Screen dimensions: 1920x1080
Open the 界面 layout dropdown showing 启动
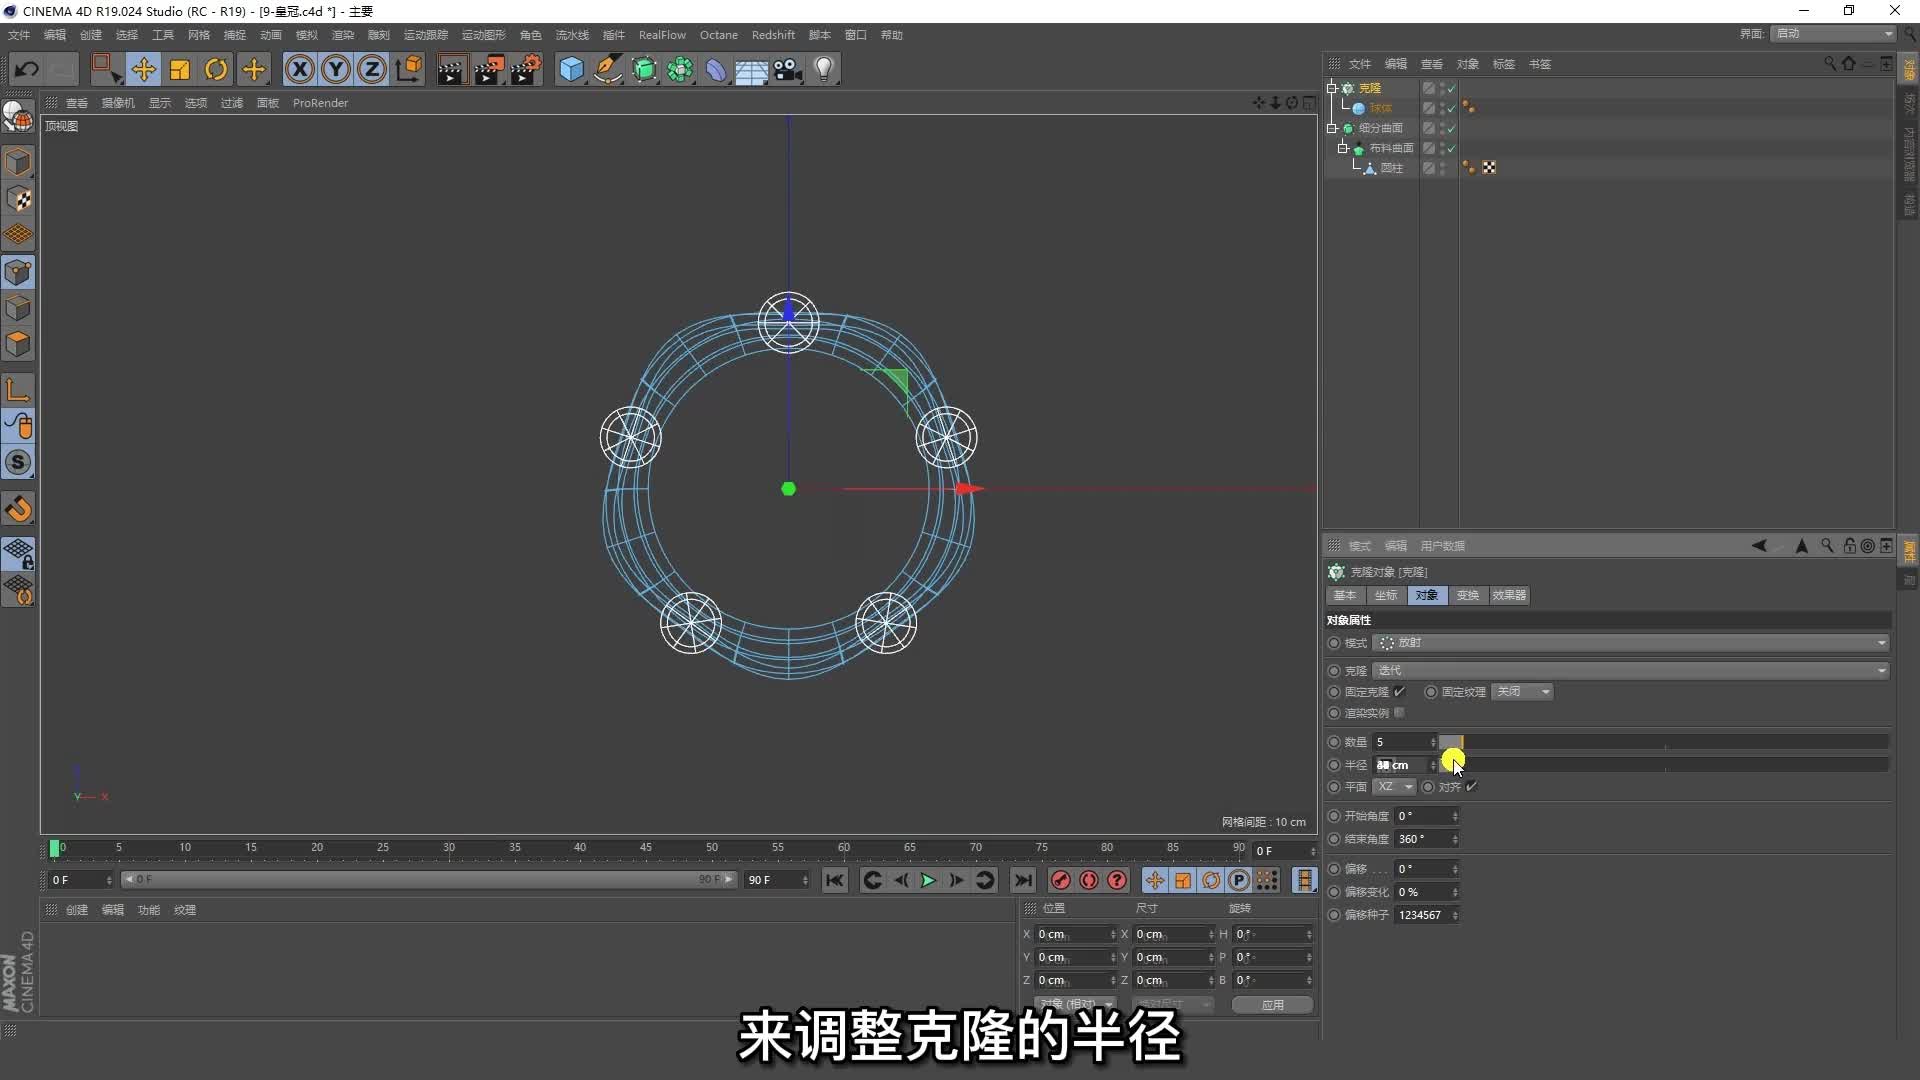click(x=1833, y=34)
